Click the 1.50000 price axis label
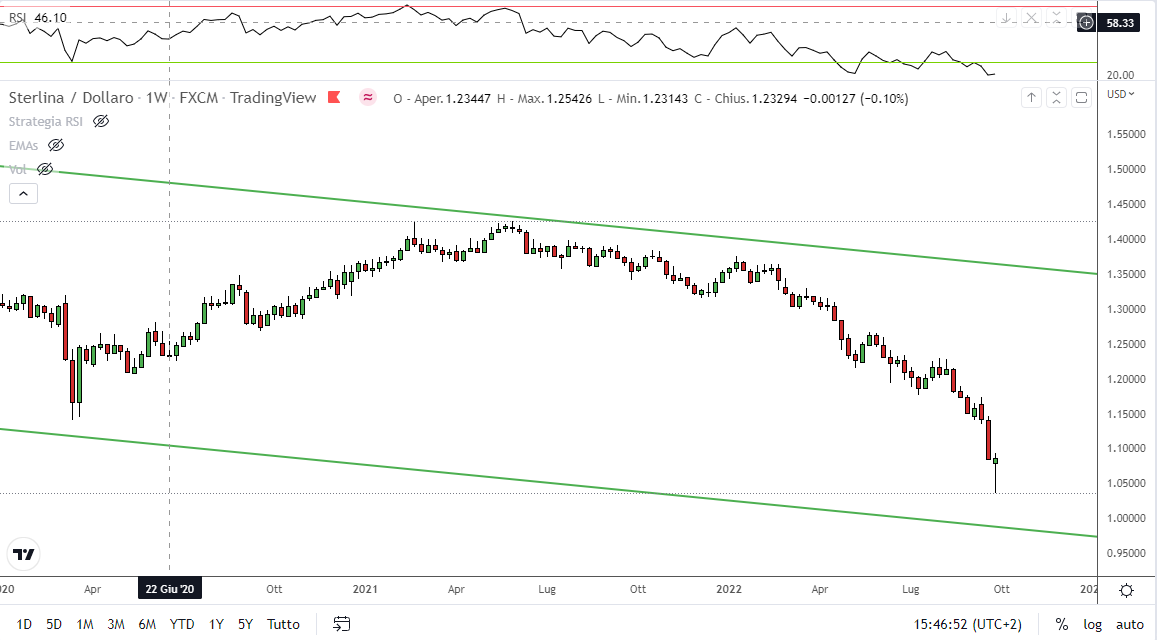Screen dimensions: 1157x640 1126,169
